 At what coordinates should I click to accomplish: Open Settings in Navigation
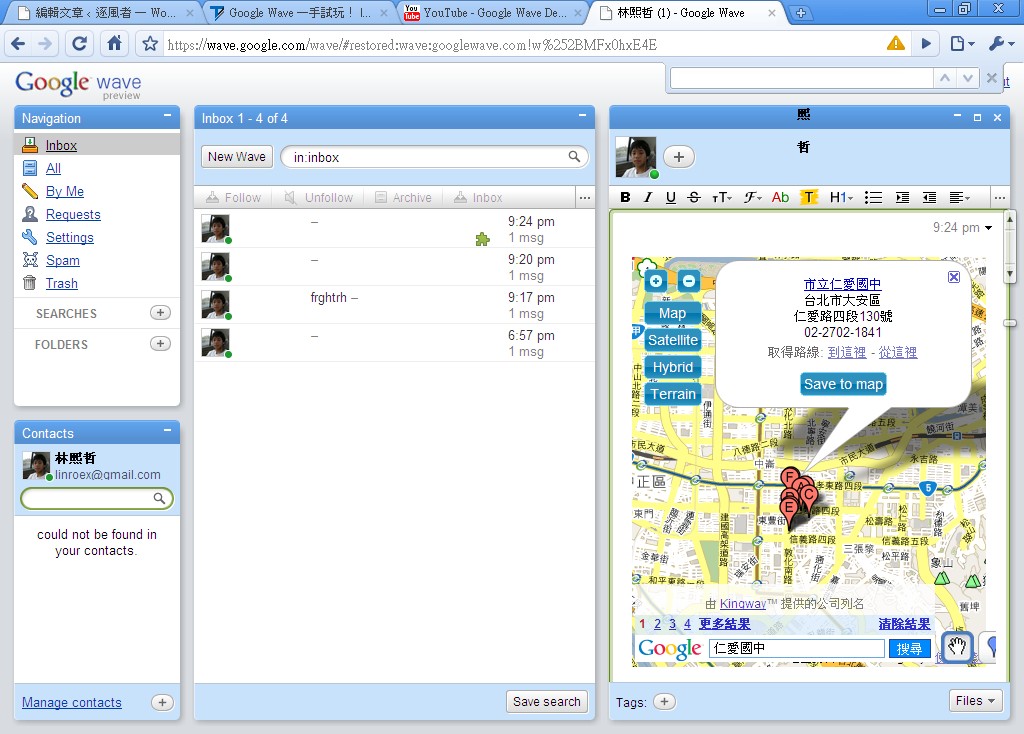click(70, 237)
